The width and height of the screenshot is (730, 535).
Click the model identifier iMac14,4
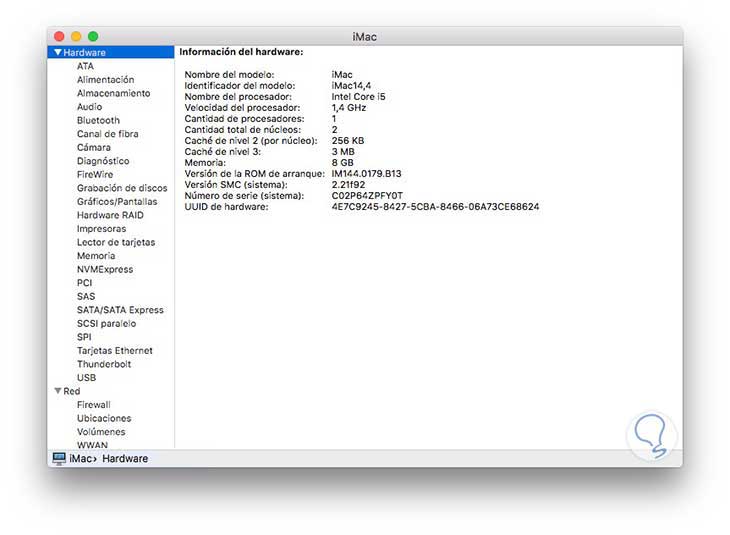[351, 85]
